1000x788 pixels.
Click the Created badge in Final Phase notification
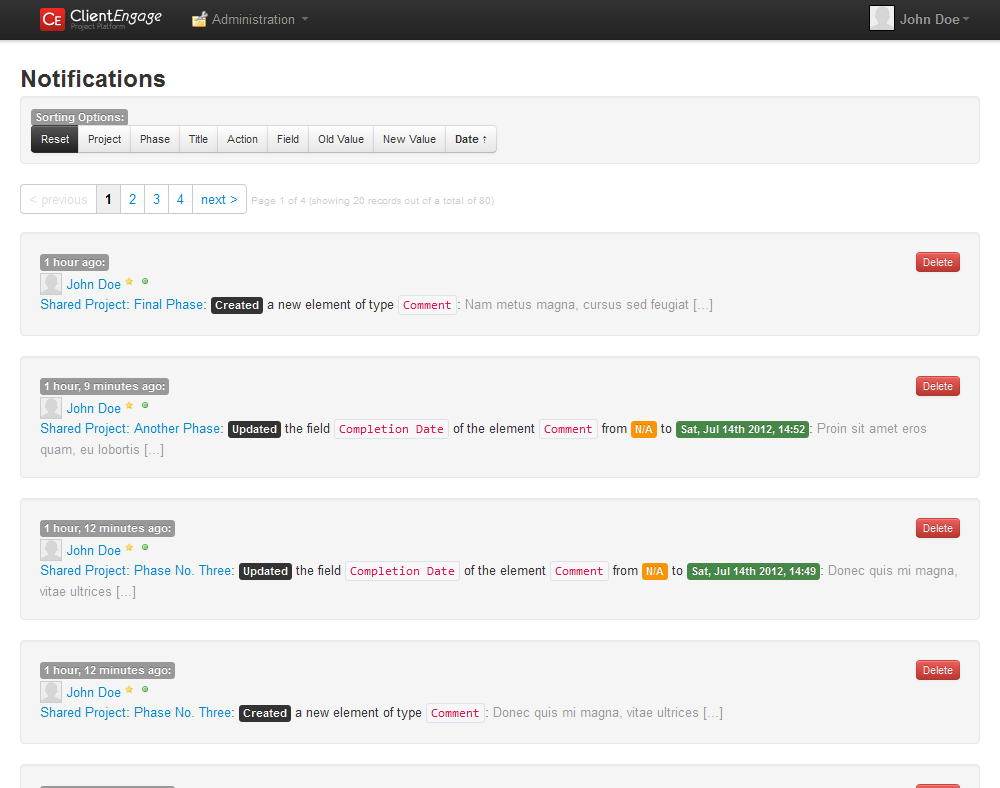(237, 305)
